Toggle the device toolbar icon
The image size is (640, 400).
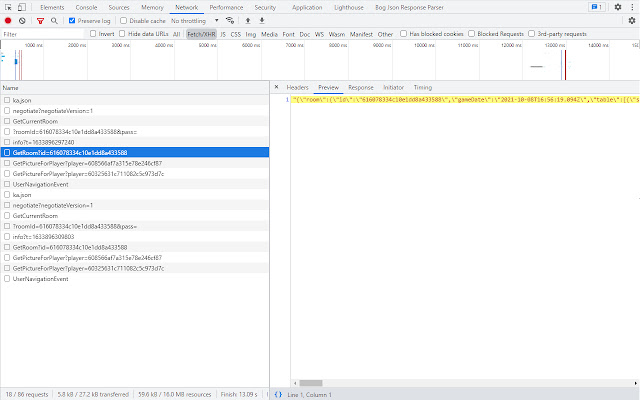tap(22, 7)
